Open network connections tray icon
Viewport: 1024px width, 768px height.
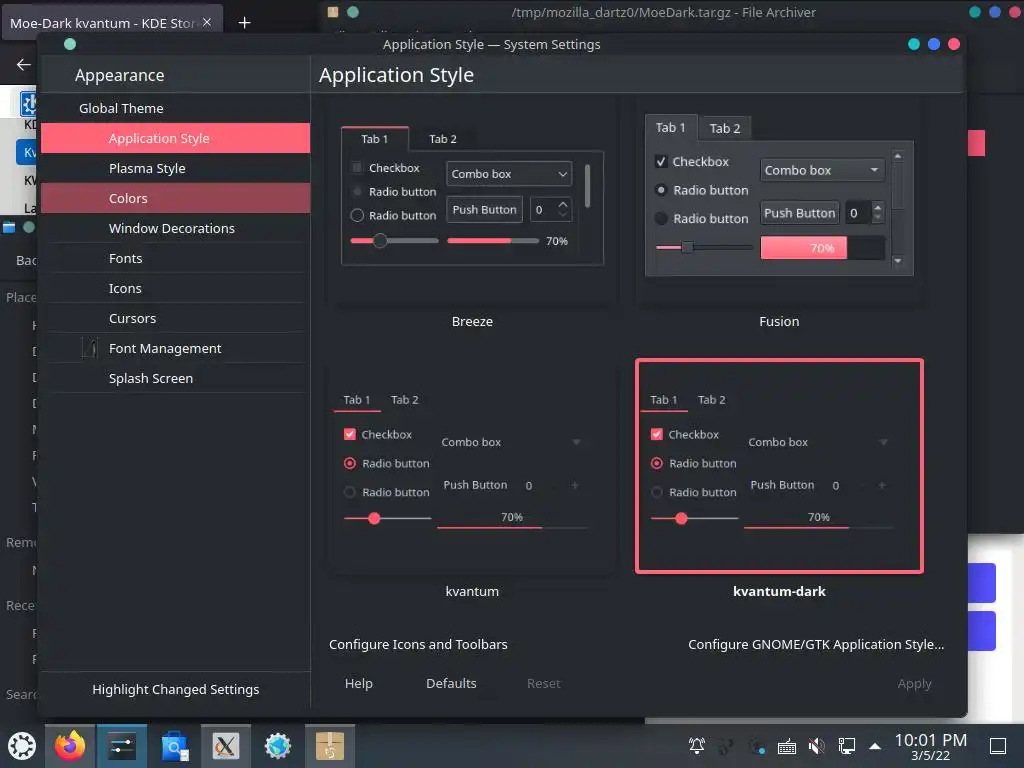pos(847,746)
